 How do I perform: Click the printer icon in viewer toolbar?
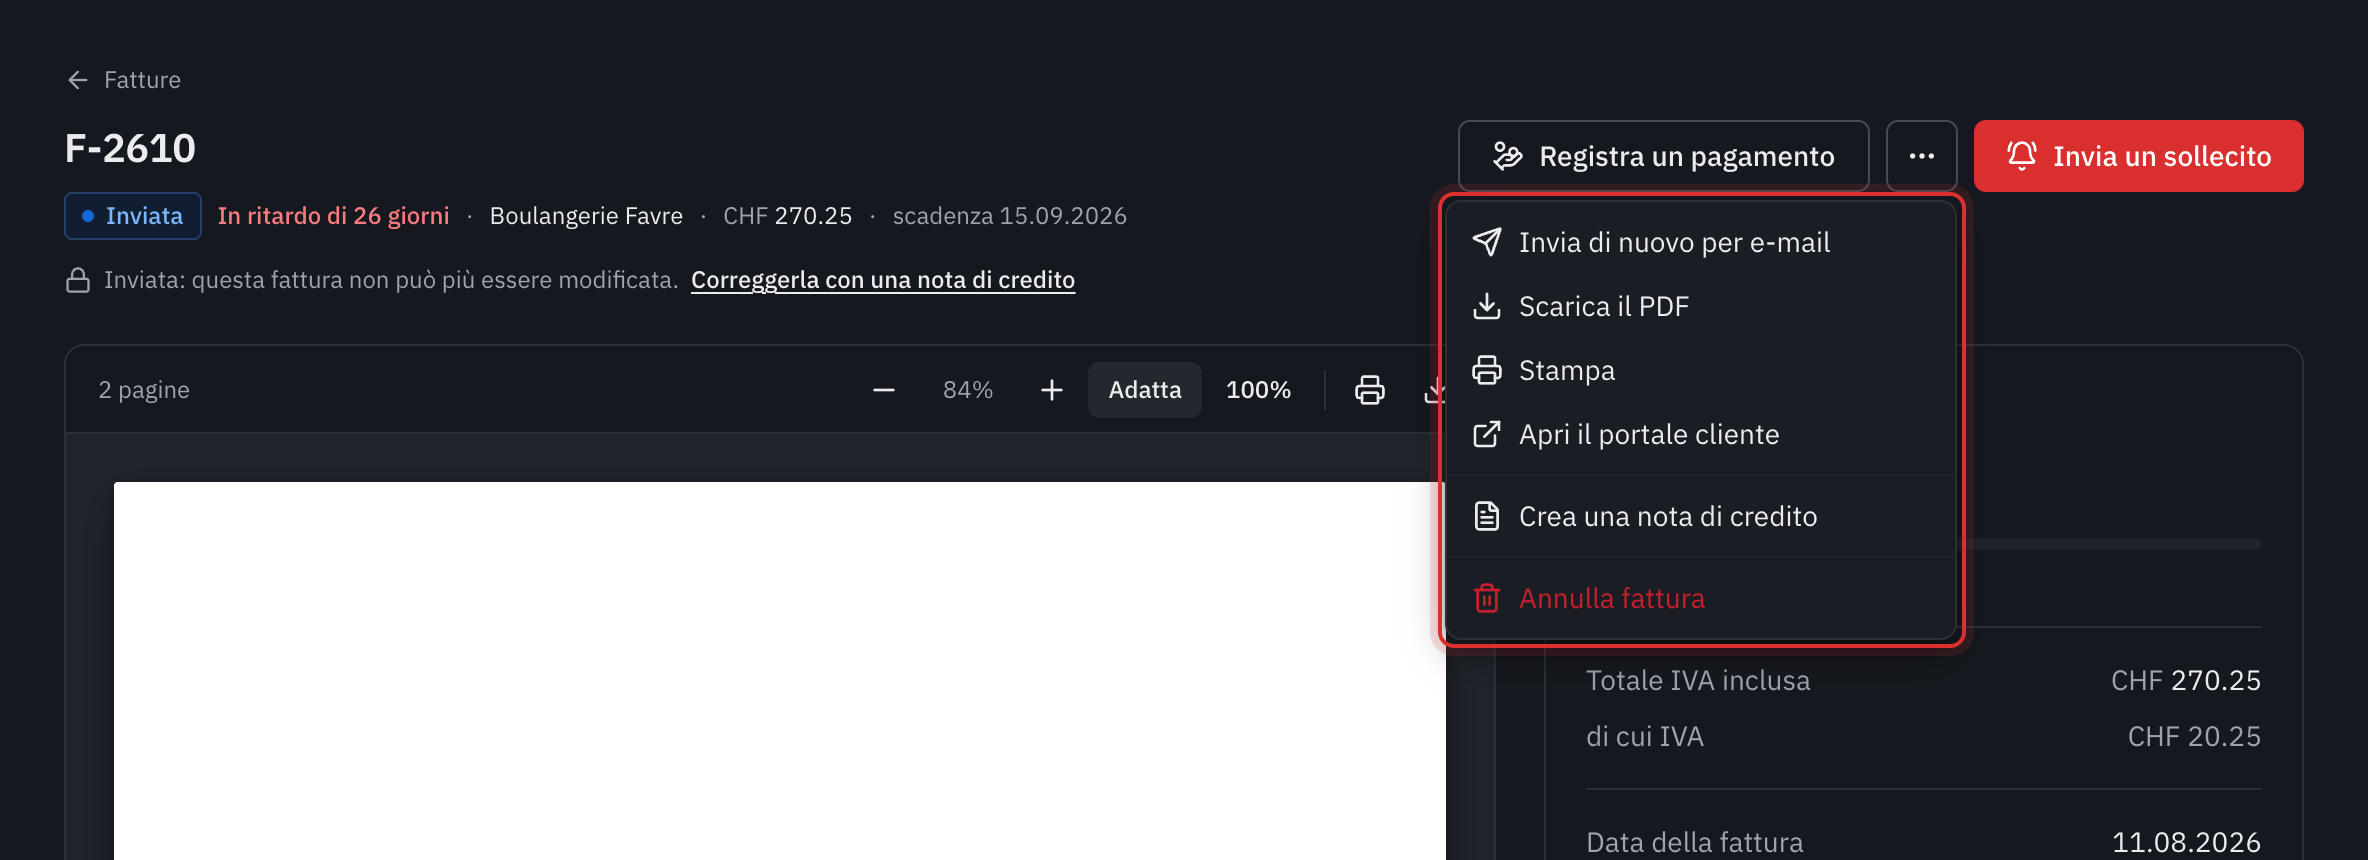pyautogui.click(x=1370, y=390)
